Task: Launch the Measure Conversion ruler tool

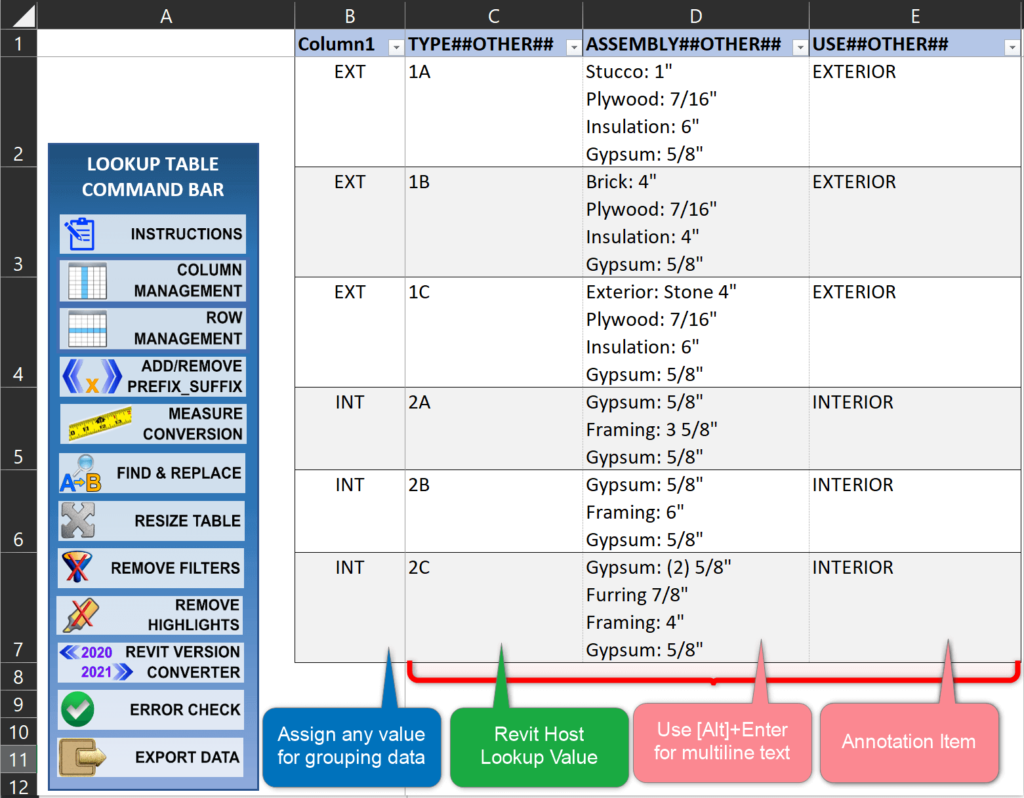Action: [152, 424]
